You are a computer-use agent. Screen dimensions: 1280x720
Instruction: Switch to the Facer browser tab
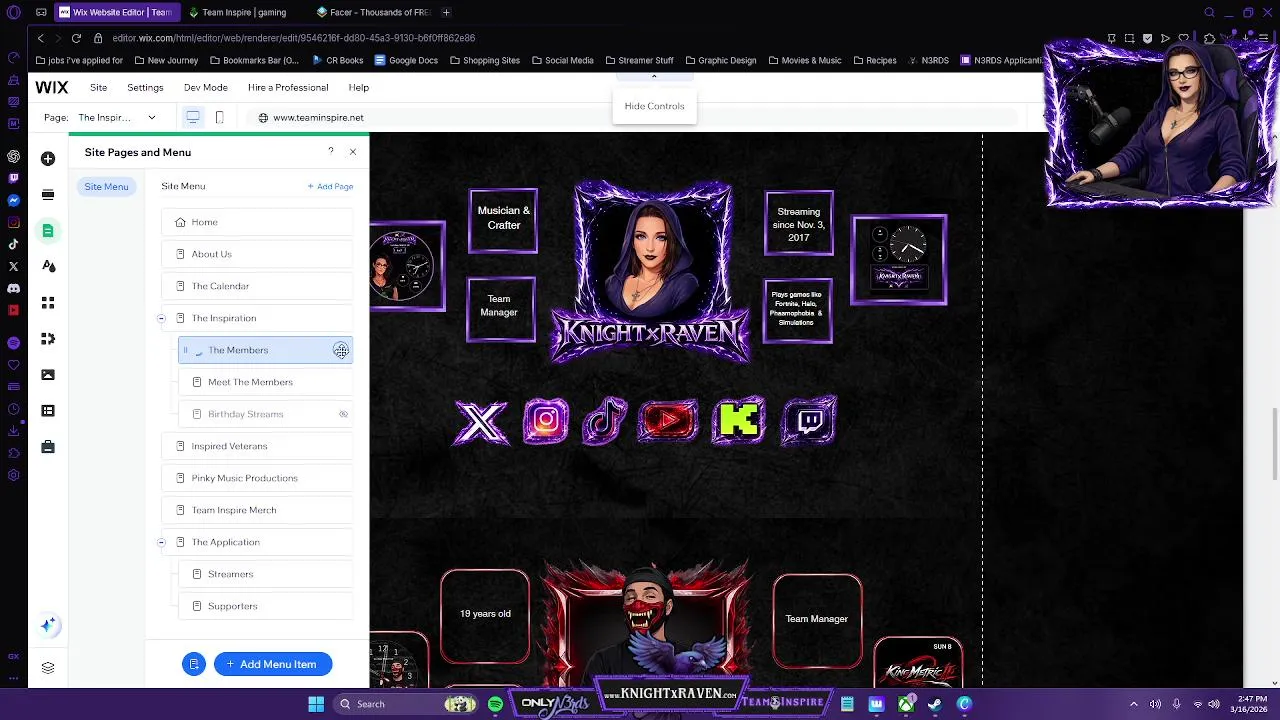click(372, 12)
